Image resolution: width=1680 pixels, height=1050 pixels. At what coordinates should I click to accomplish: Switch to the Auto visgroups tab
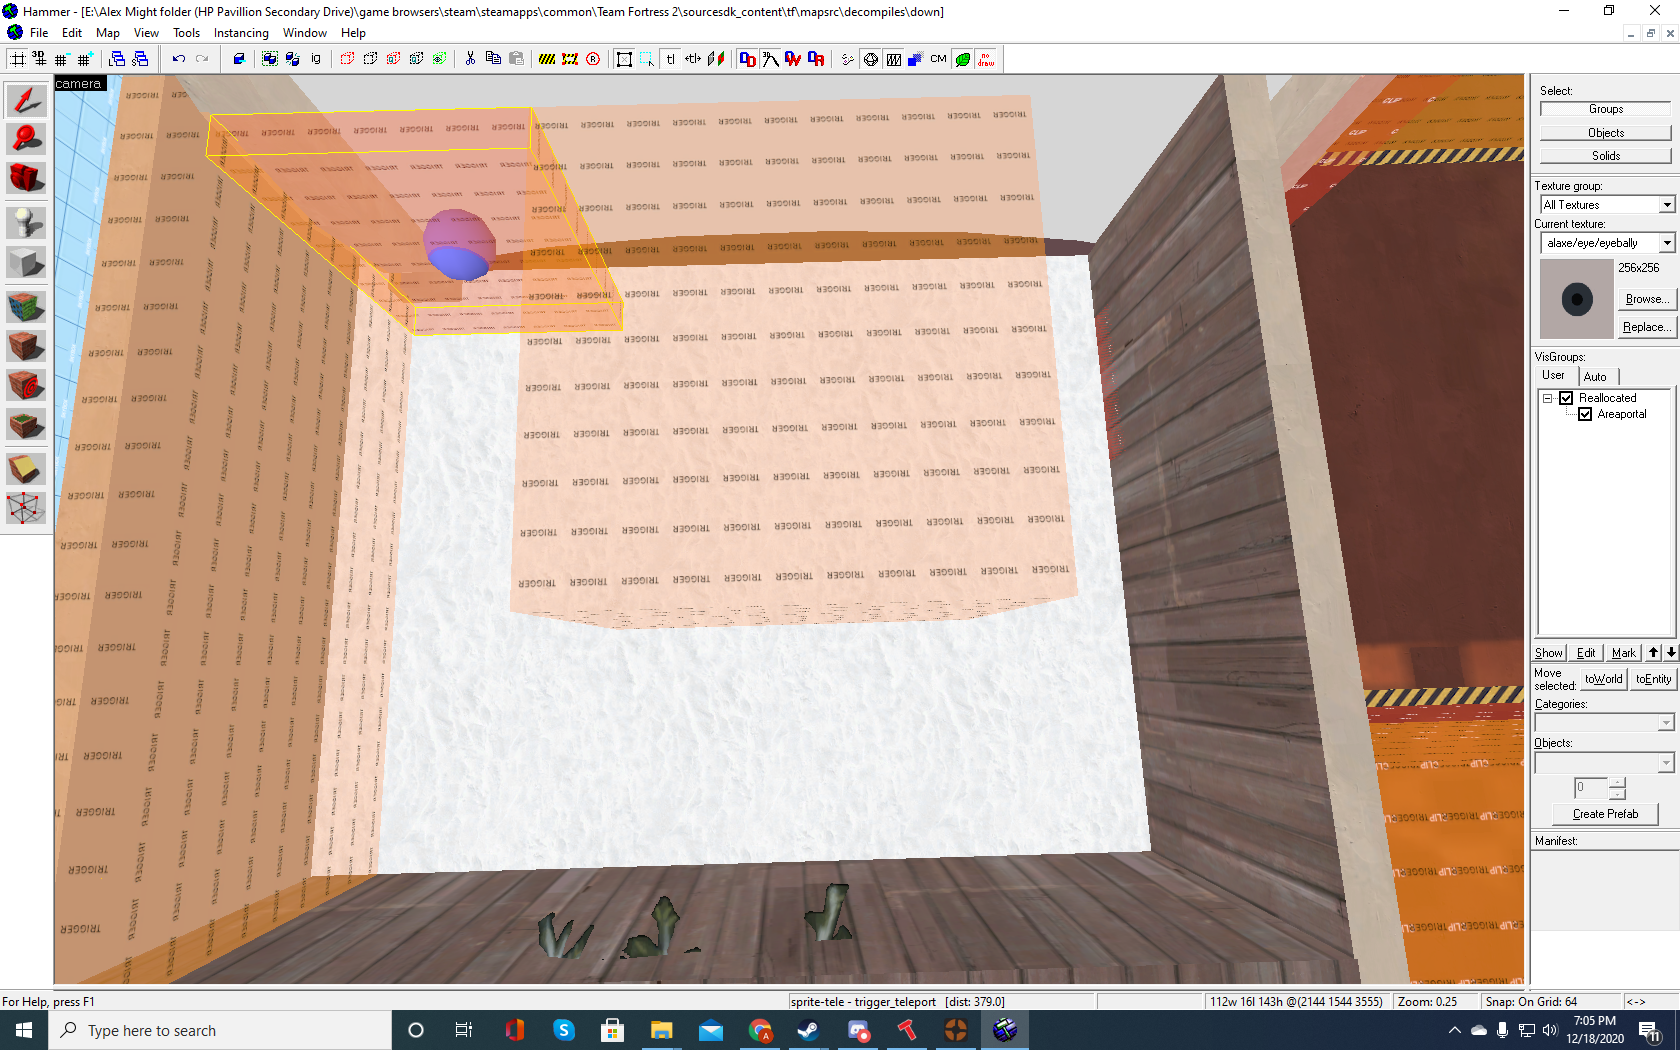point(1596,377)
